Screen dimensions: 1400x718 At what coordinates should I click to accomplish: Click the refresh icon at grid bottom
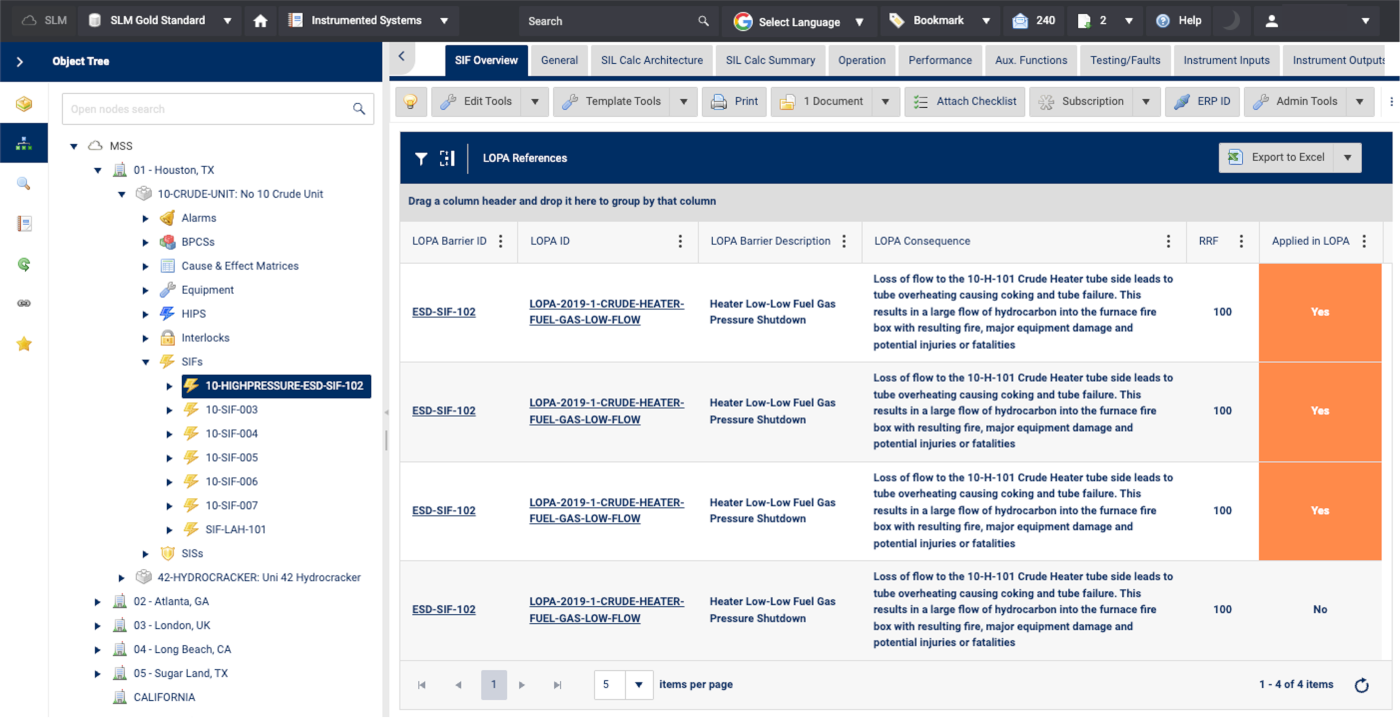[1361, 685]
